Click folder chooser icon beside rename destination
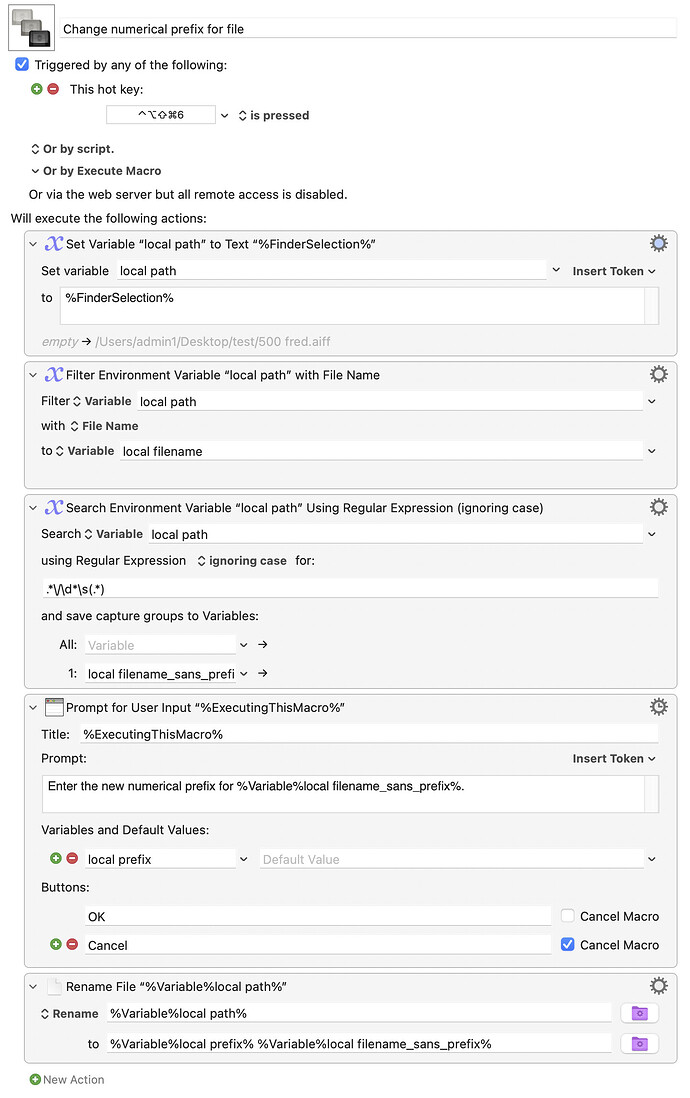This screenshot has height=1098, width=690. coord(639,1043)
